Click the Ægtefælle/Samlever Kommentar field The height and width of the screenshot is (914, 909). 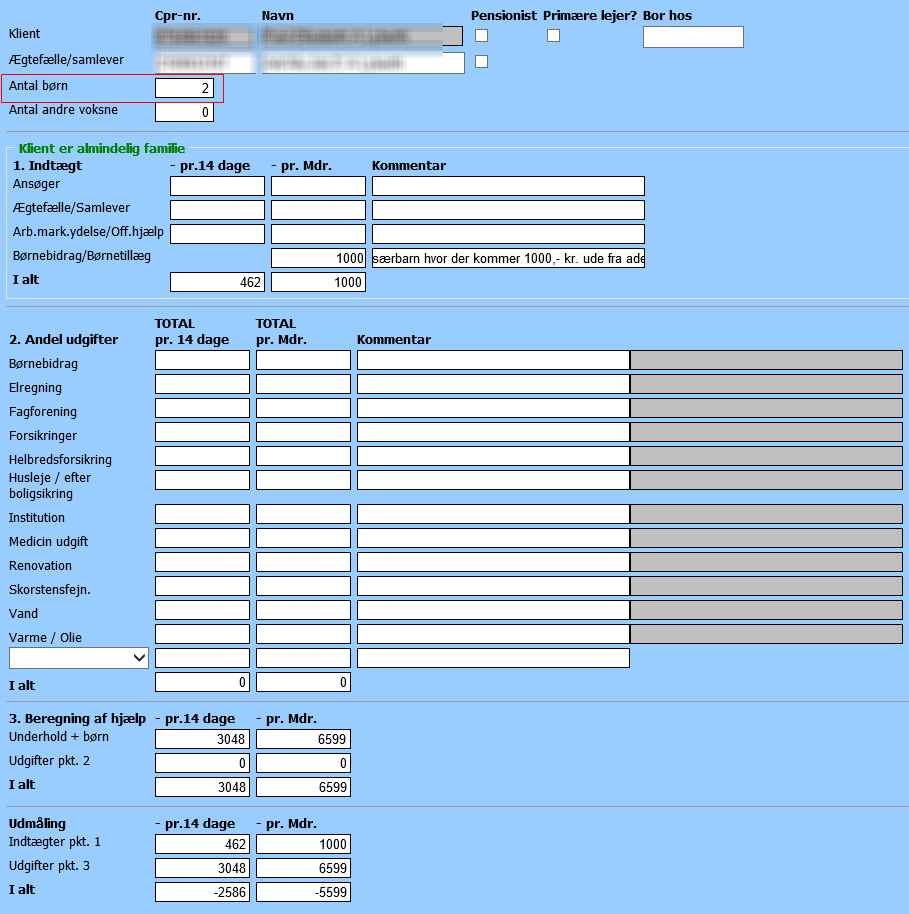(508, 210)
